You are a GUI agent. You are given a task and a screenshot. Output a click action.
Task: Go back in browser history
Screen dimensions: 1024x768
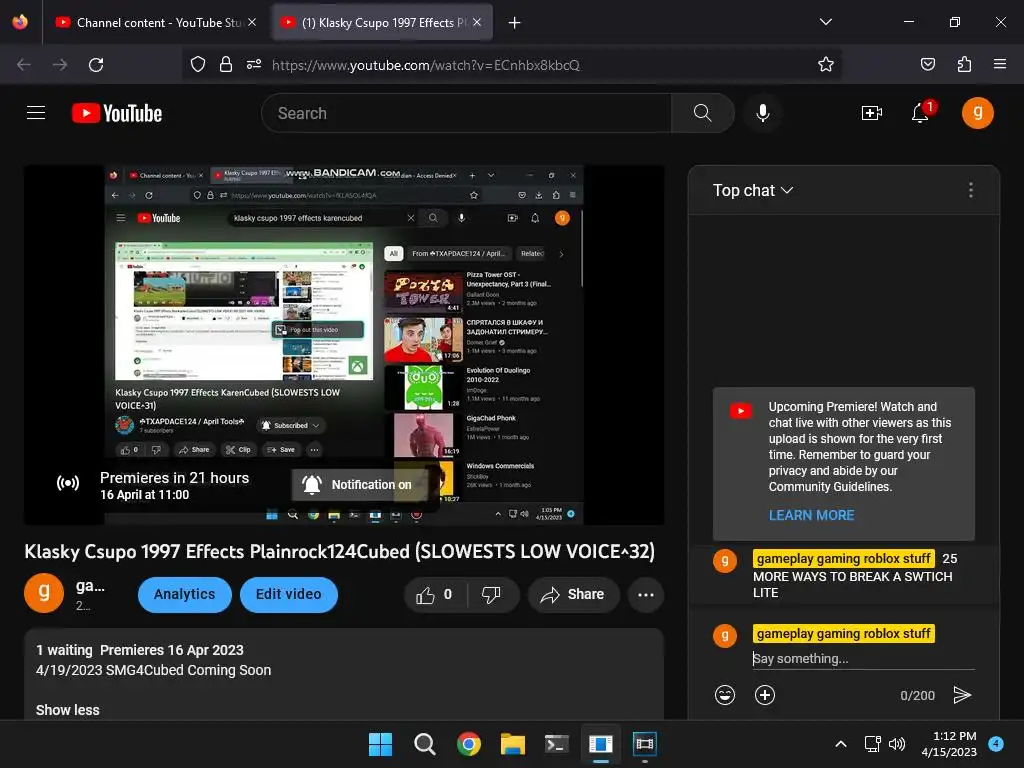coord(24,65)
